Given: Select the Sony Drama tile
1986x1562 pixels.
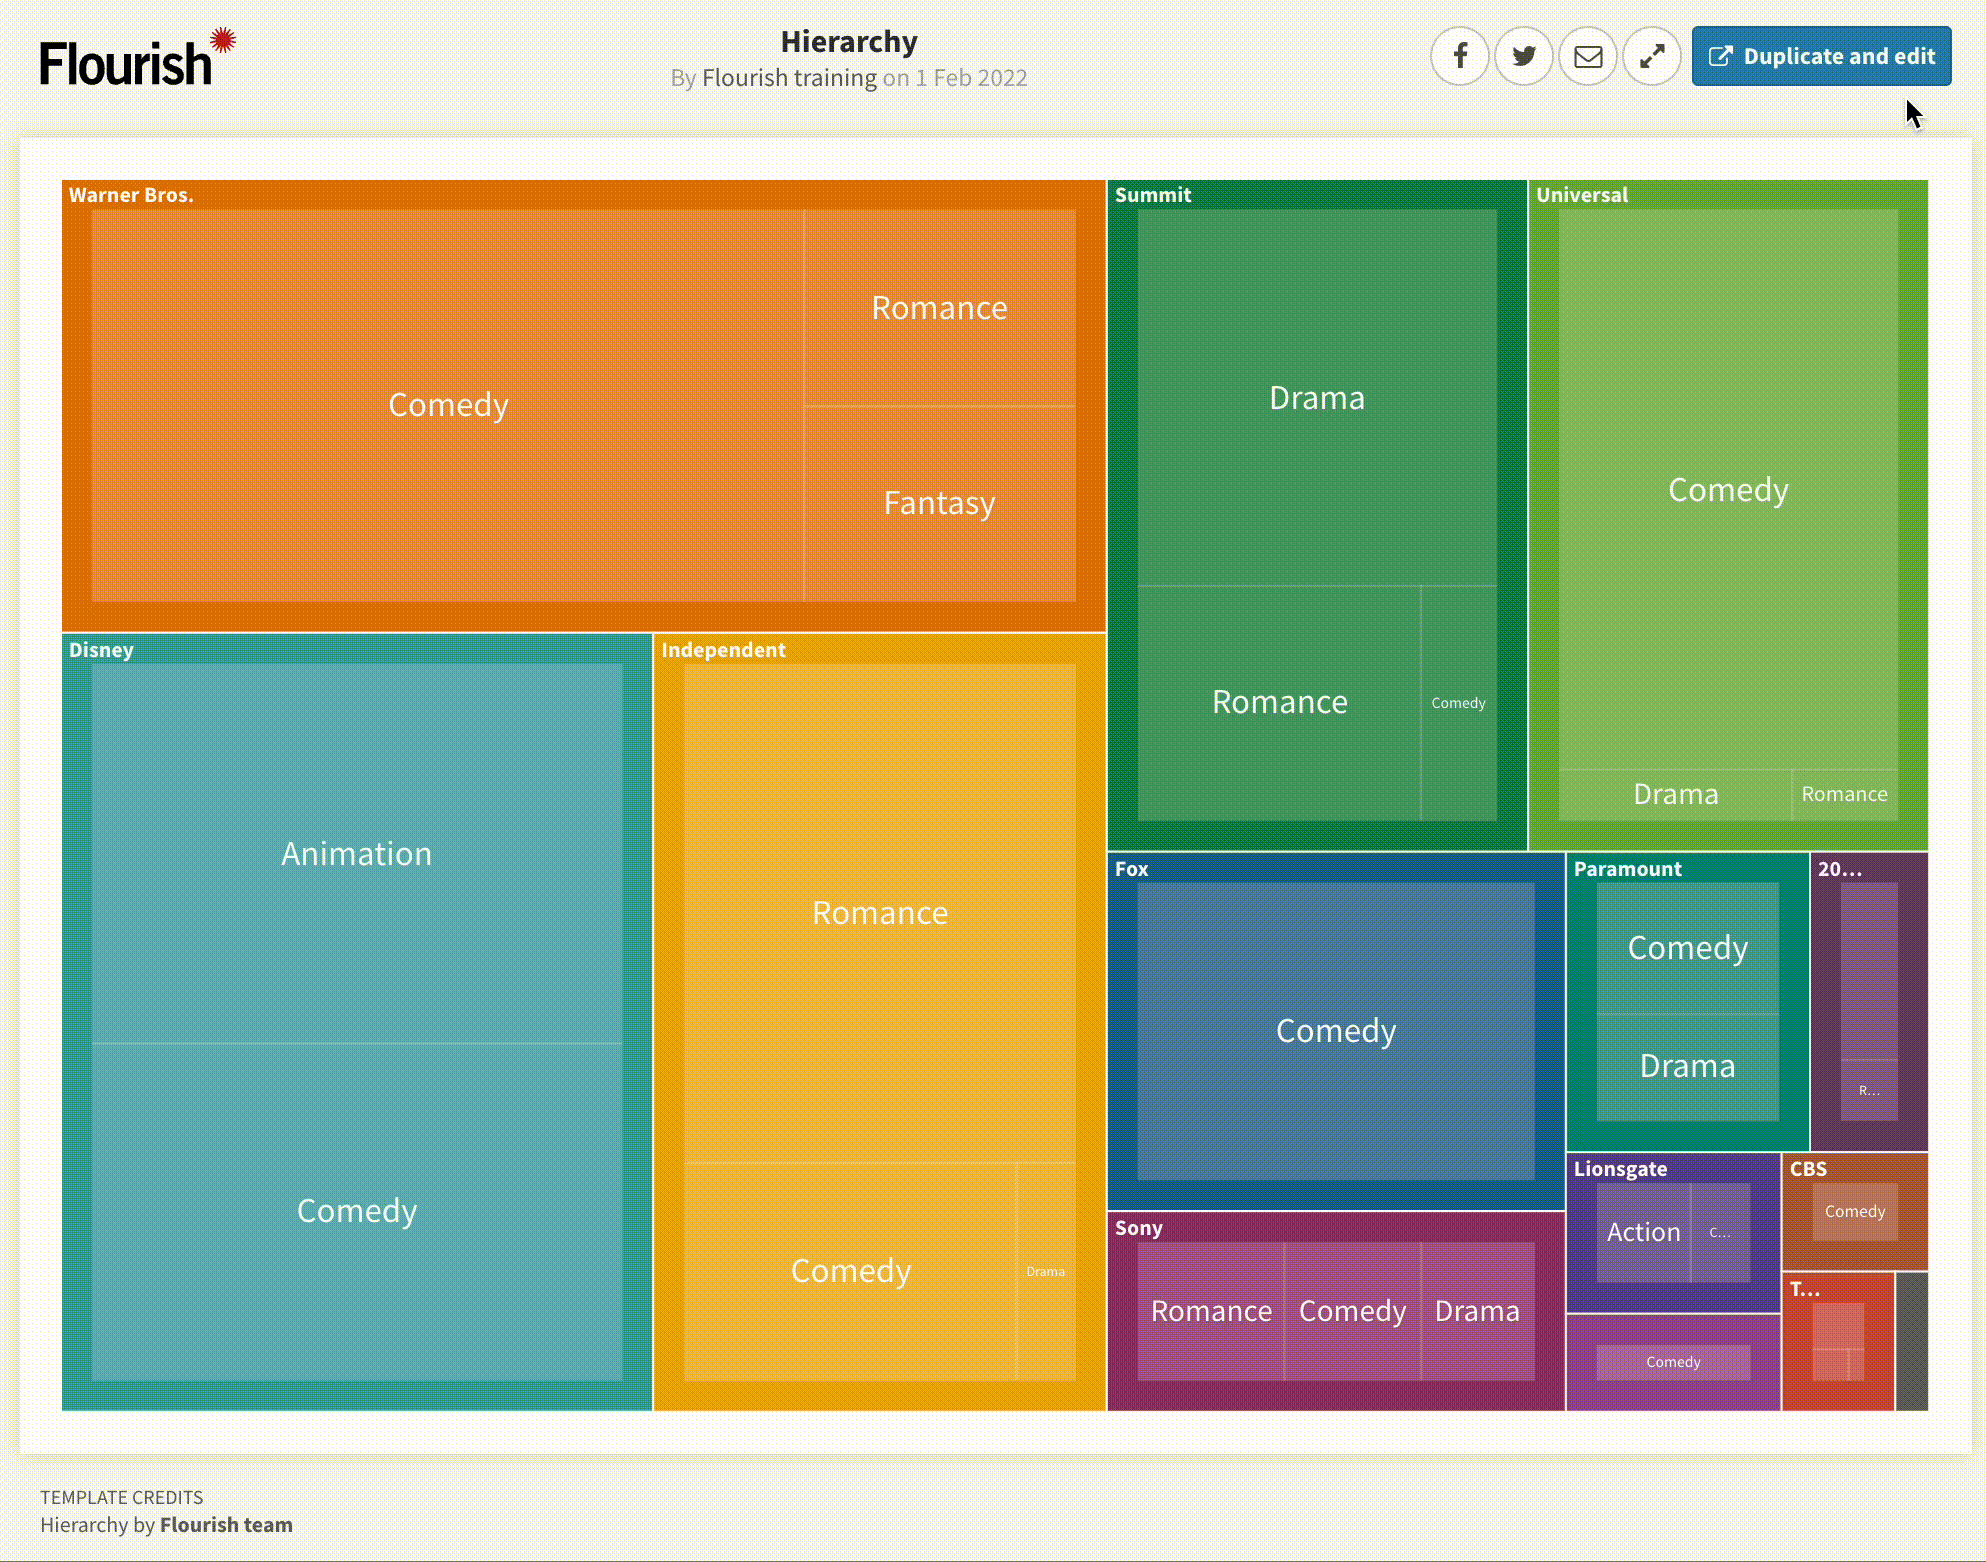Looking at the screenshot, I should [x=1478, y=1311].
